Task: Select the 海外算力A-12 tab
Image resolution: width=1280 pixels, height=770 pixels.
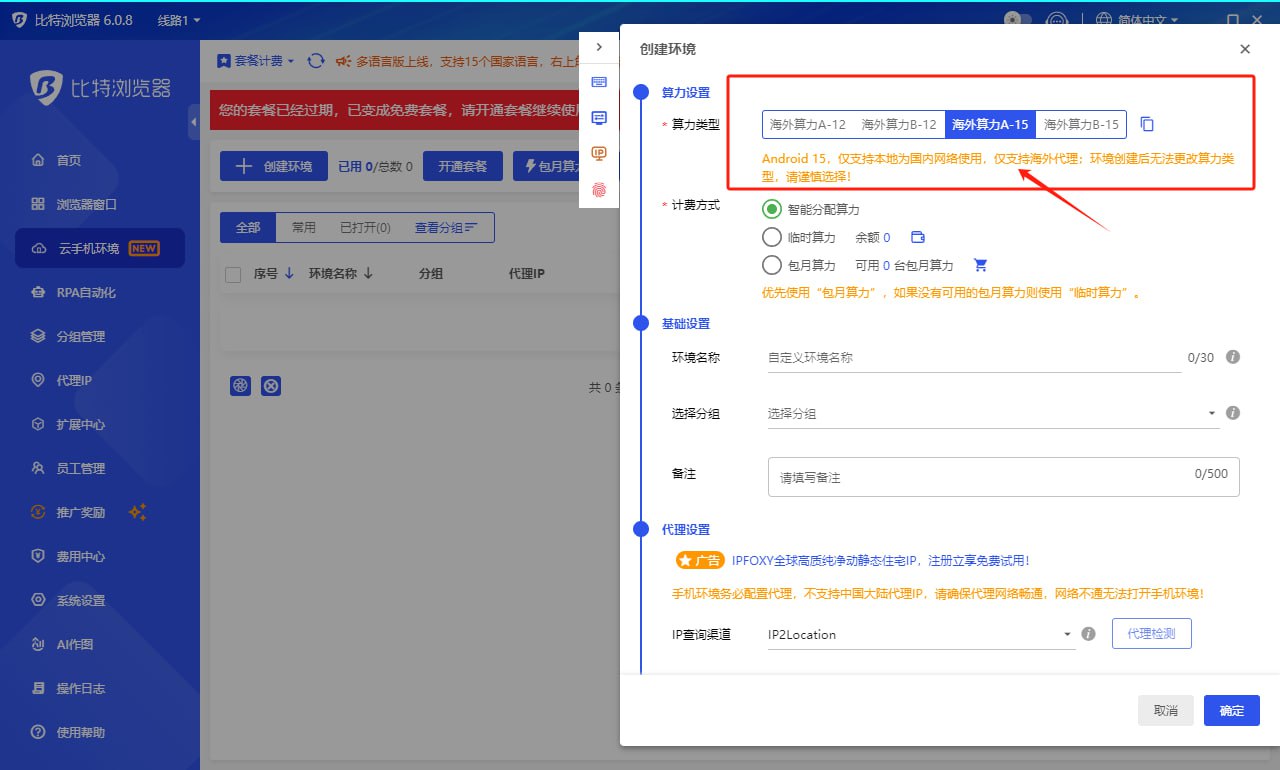Action: [x=808, y=125]
